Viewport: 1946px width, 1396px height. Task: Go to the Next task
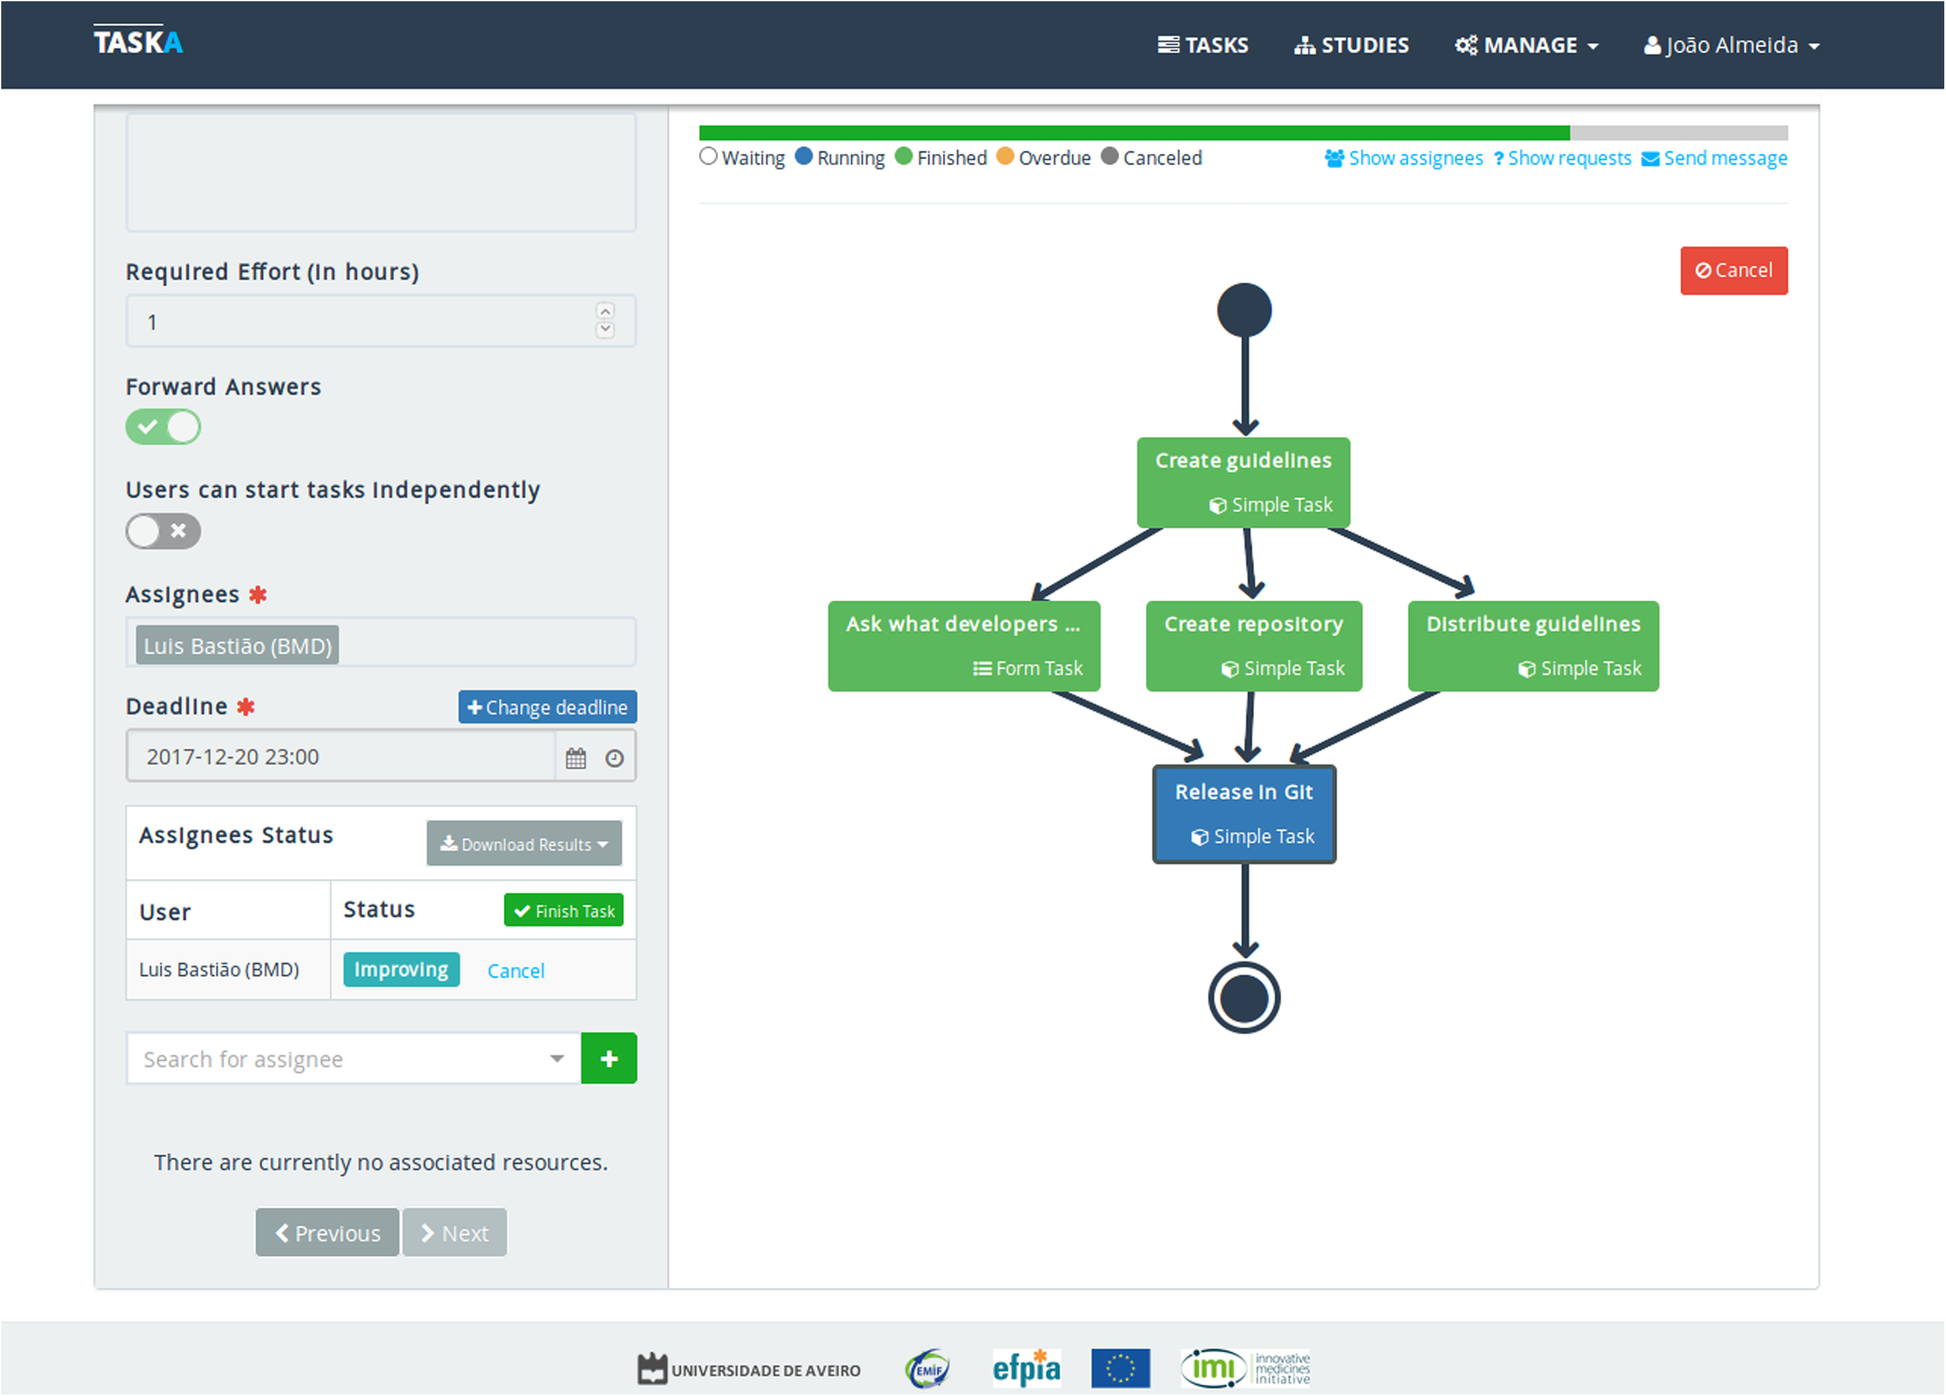pos(454,1232)
